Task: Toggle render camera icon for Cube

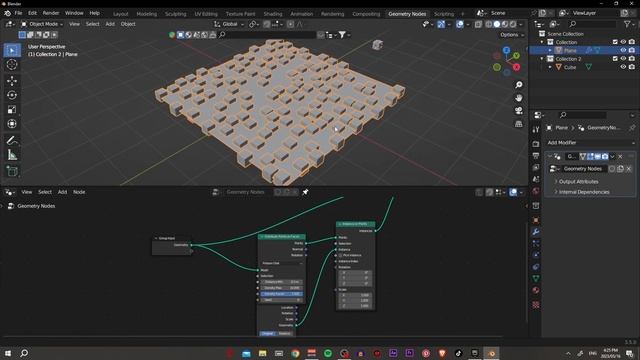Action: coord(631,67)
